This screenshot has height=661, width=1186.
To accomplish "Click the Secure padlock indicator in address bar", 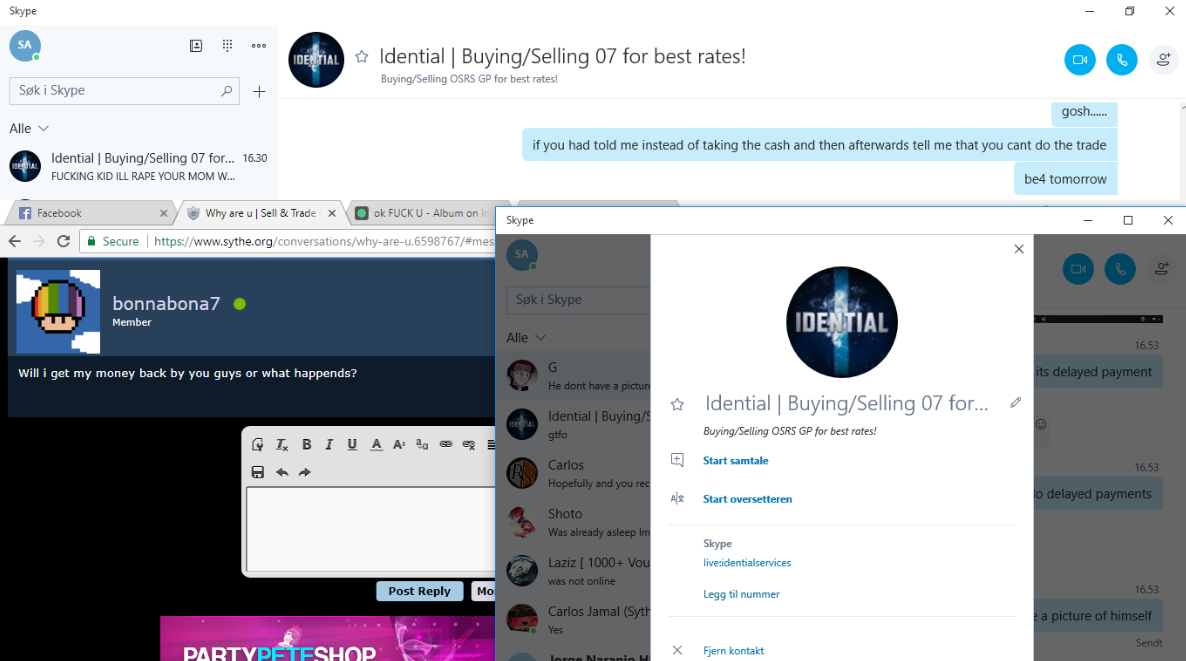I will pos(113,241).
